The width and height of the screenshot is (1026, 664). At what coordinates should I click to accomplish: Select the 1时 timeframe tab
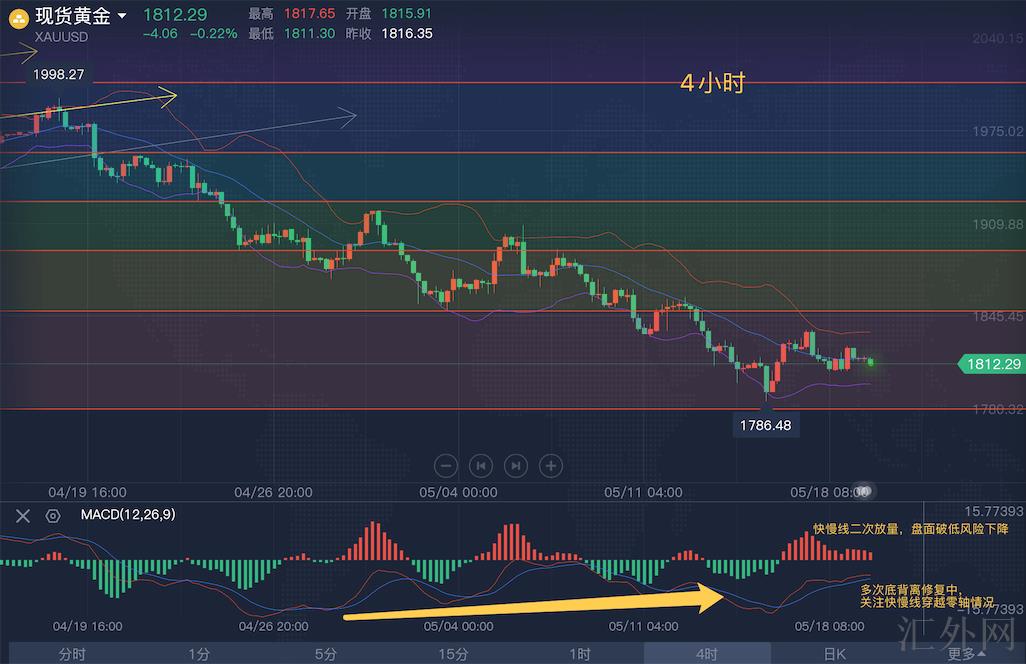coord(580,654)
